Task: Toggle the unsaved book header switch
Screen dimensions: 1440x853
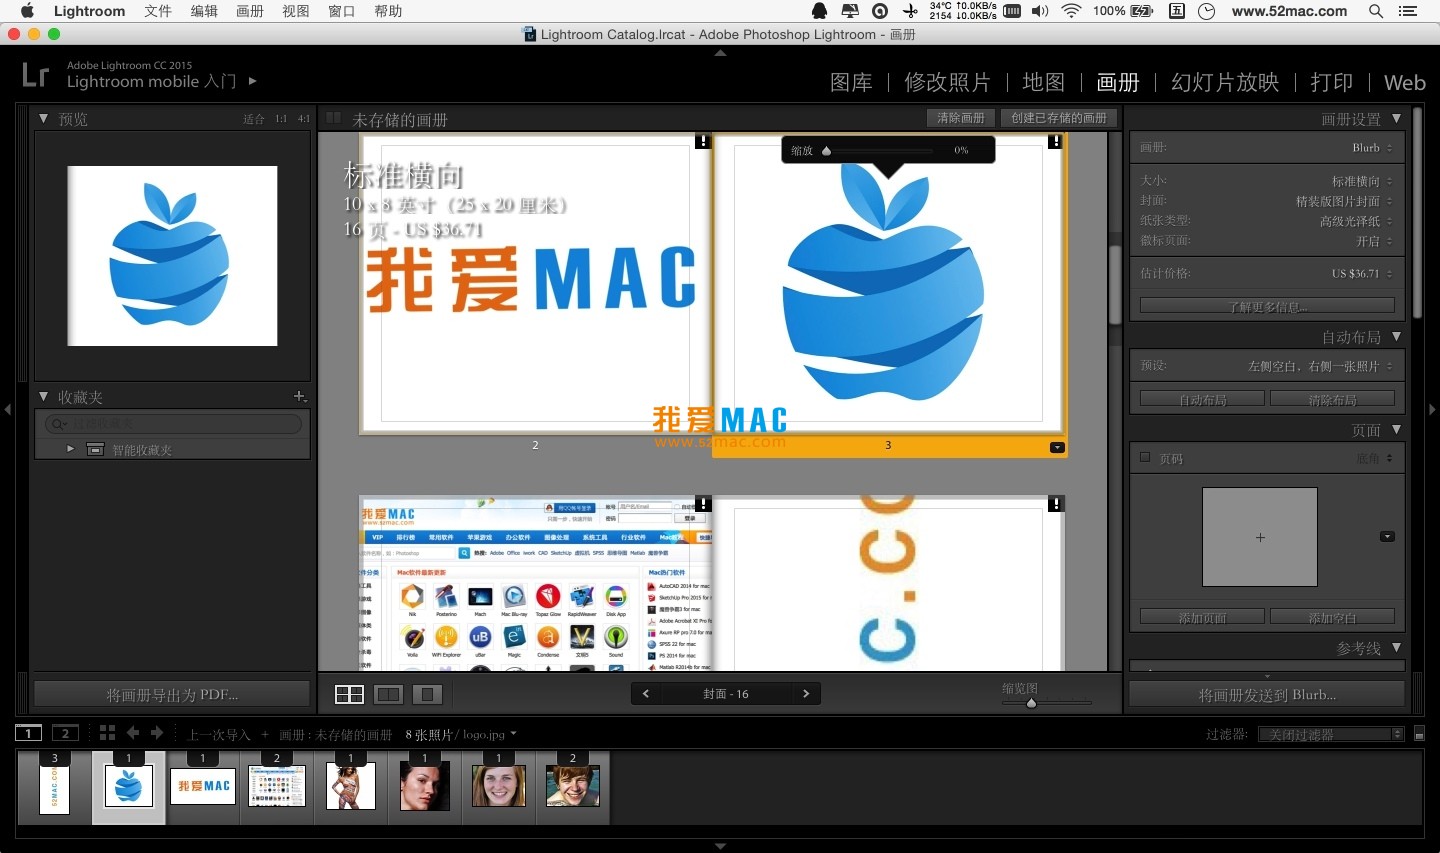Action: click(x=333, y=118)
